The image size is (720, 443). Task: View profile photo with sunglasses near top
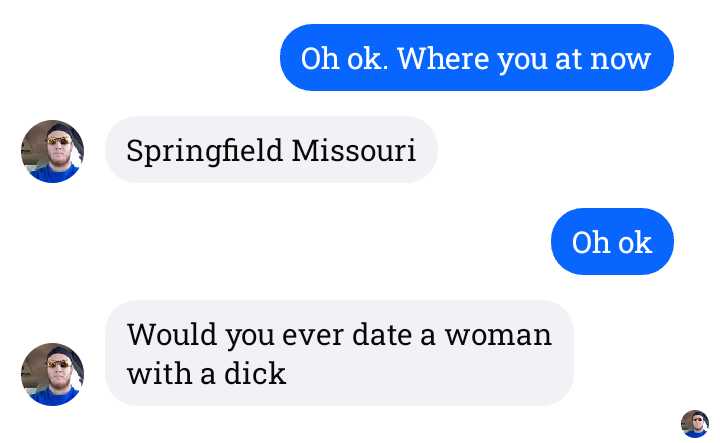(52, 151)
